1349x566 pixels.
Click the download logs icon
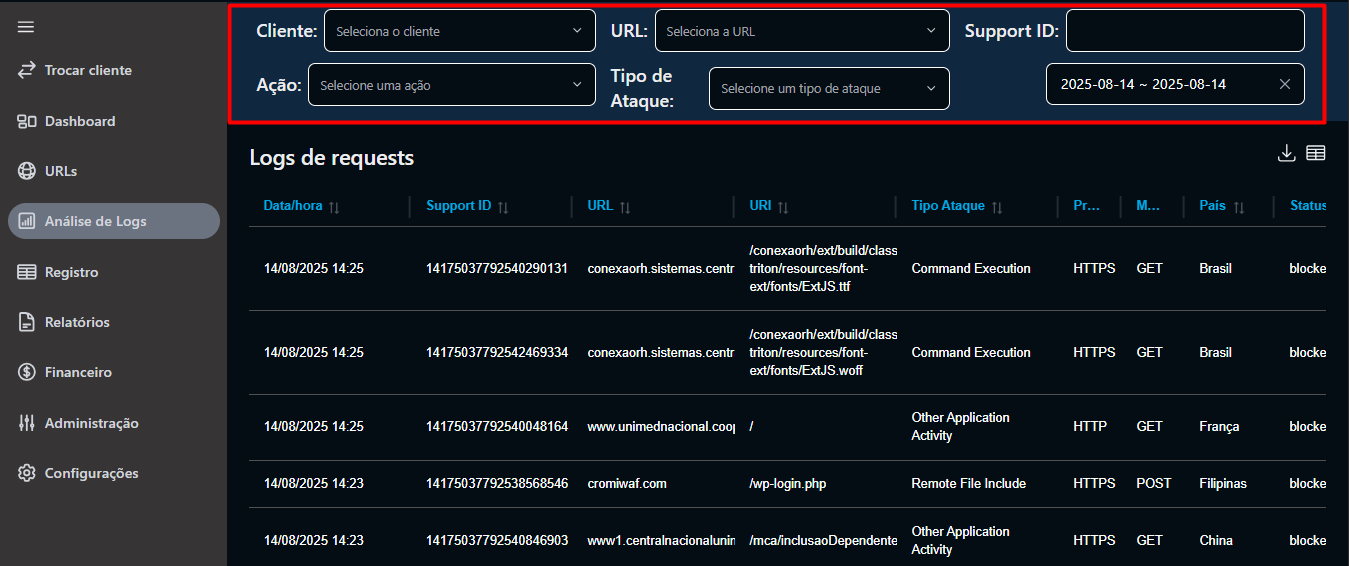pyautogui.click(x=1287, y=153)
